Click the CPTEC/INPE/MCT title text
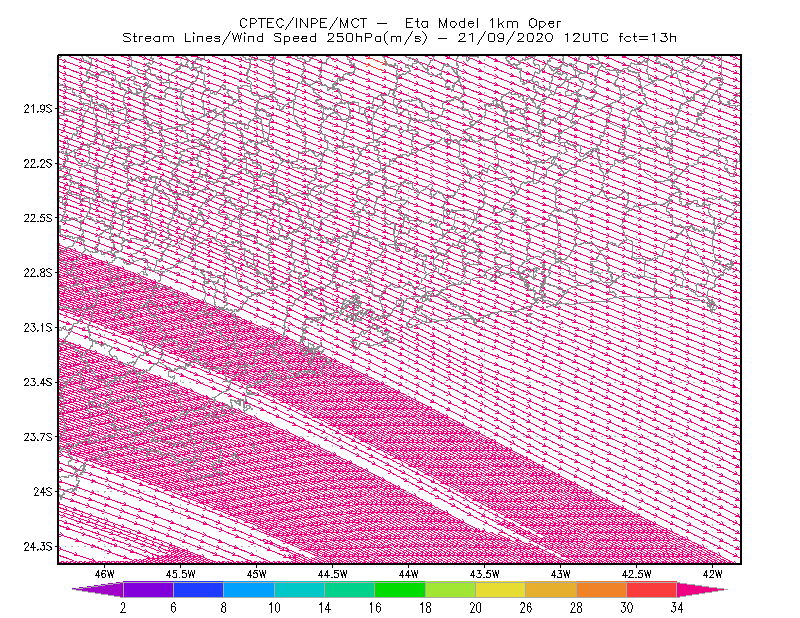This screenshot has height=618, width=800. pos(303,23)
